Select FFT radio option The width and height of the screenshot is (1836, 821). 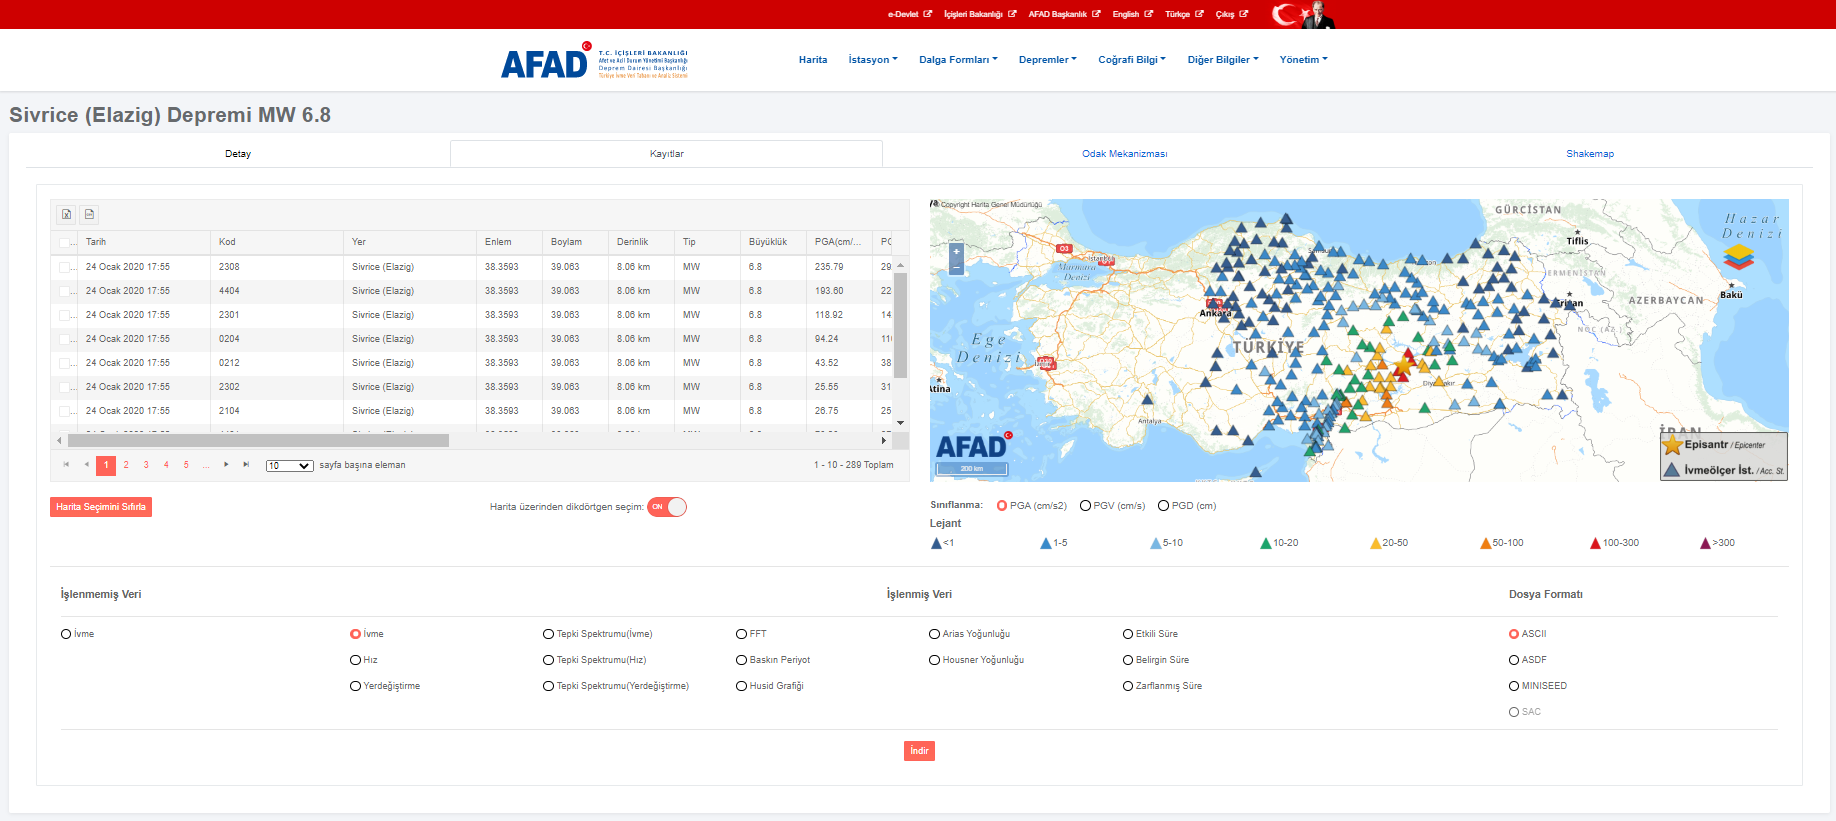pyautogui.click(x=741, y=634)
